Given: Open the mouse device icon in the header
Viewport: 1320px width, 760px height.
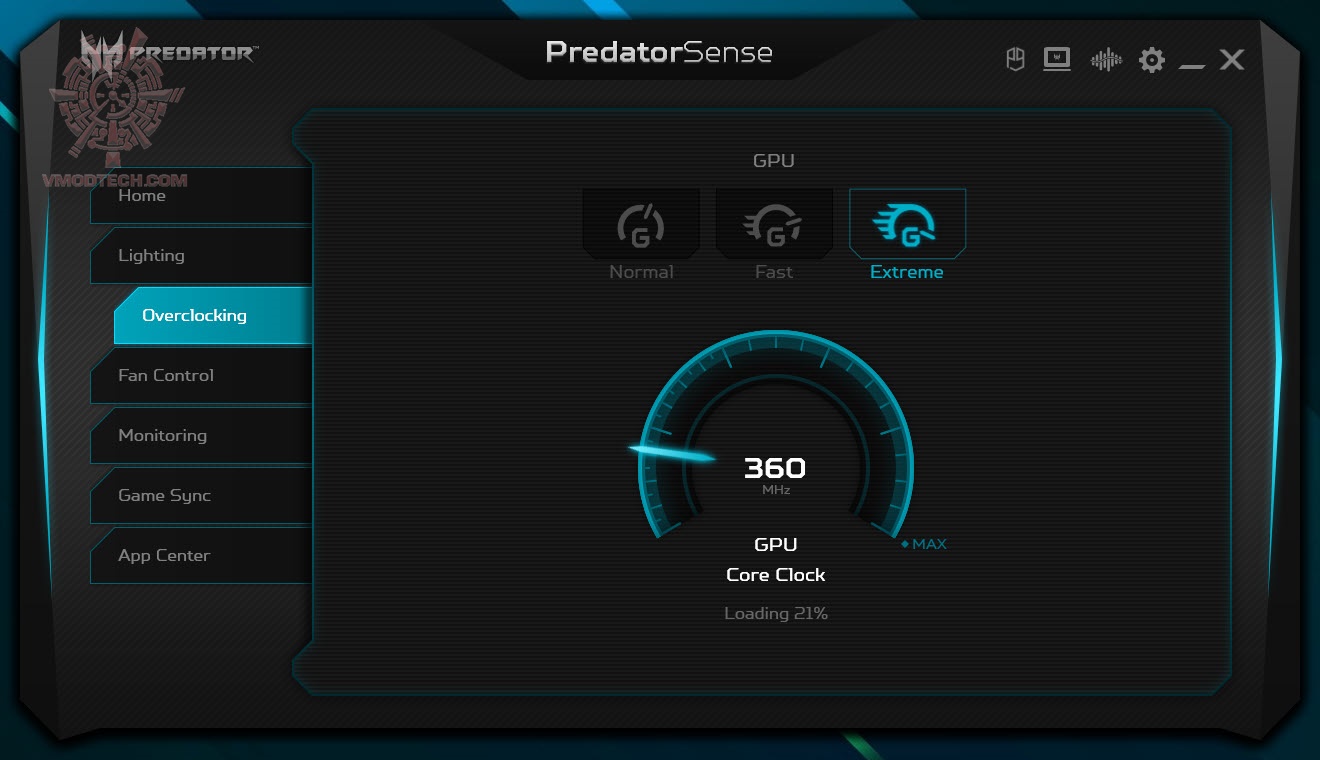Looking at the screenshot, I should click(x=1015, y=60).
